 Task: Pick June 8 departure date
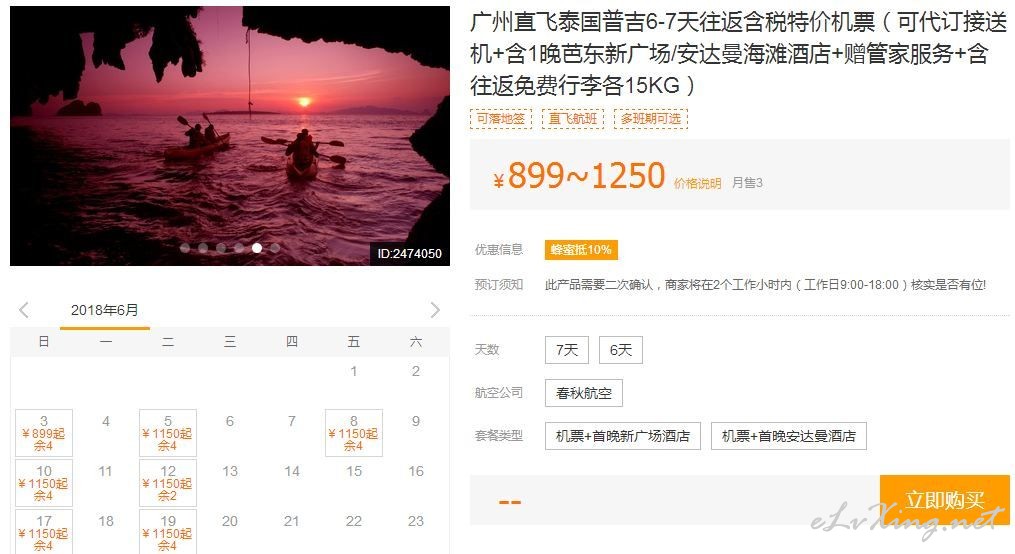[x=353, y=433]
